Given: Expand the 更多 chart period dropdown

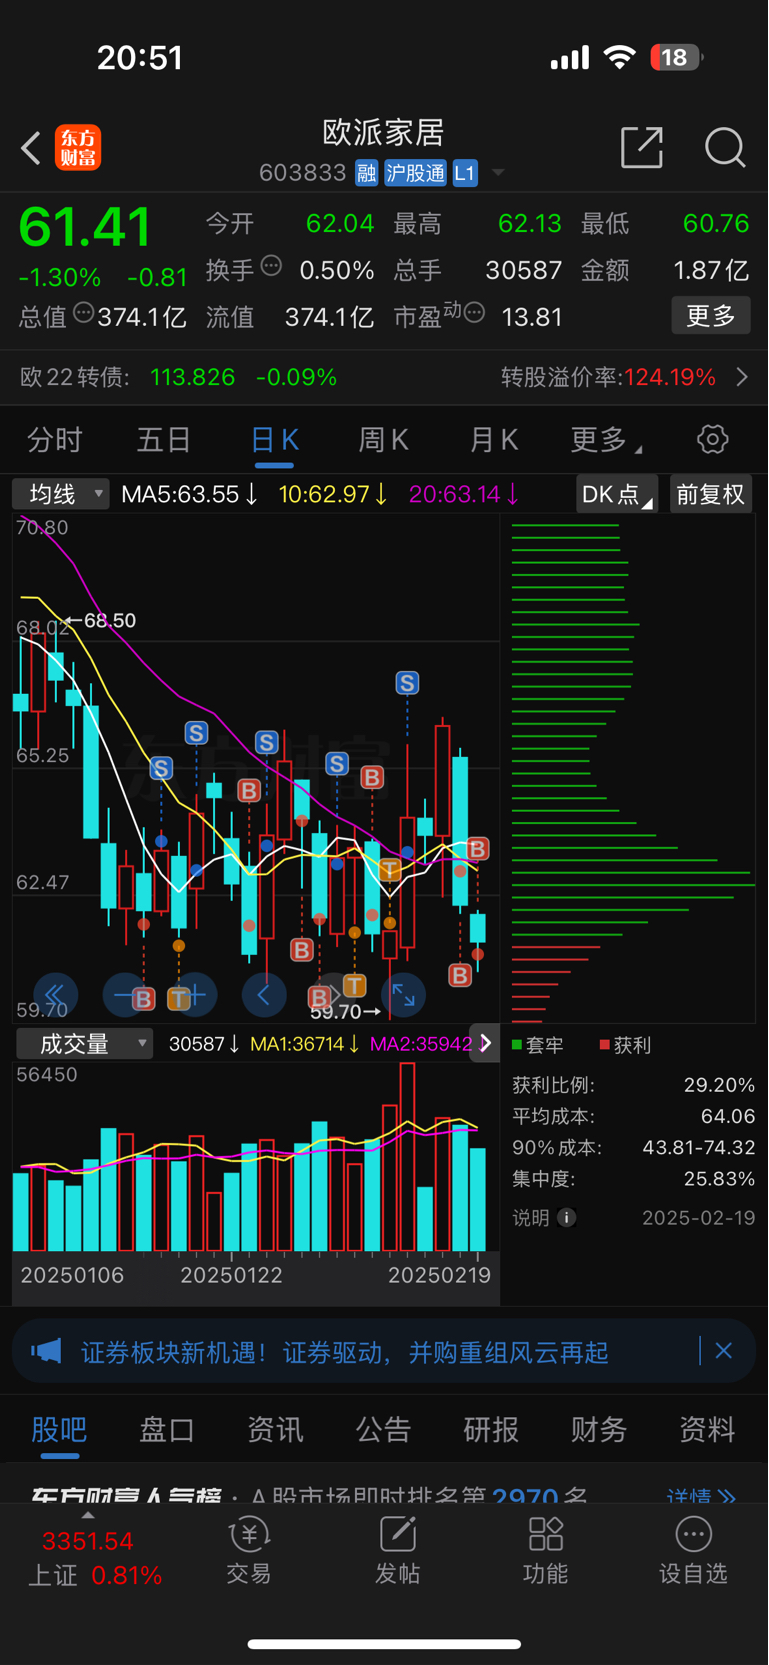Looking at the screenshot, I should point(606,439).
